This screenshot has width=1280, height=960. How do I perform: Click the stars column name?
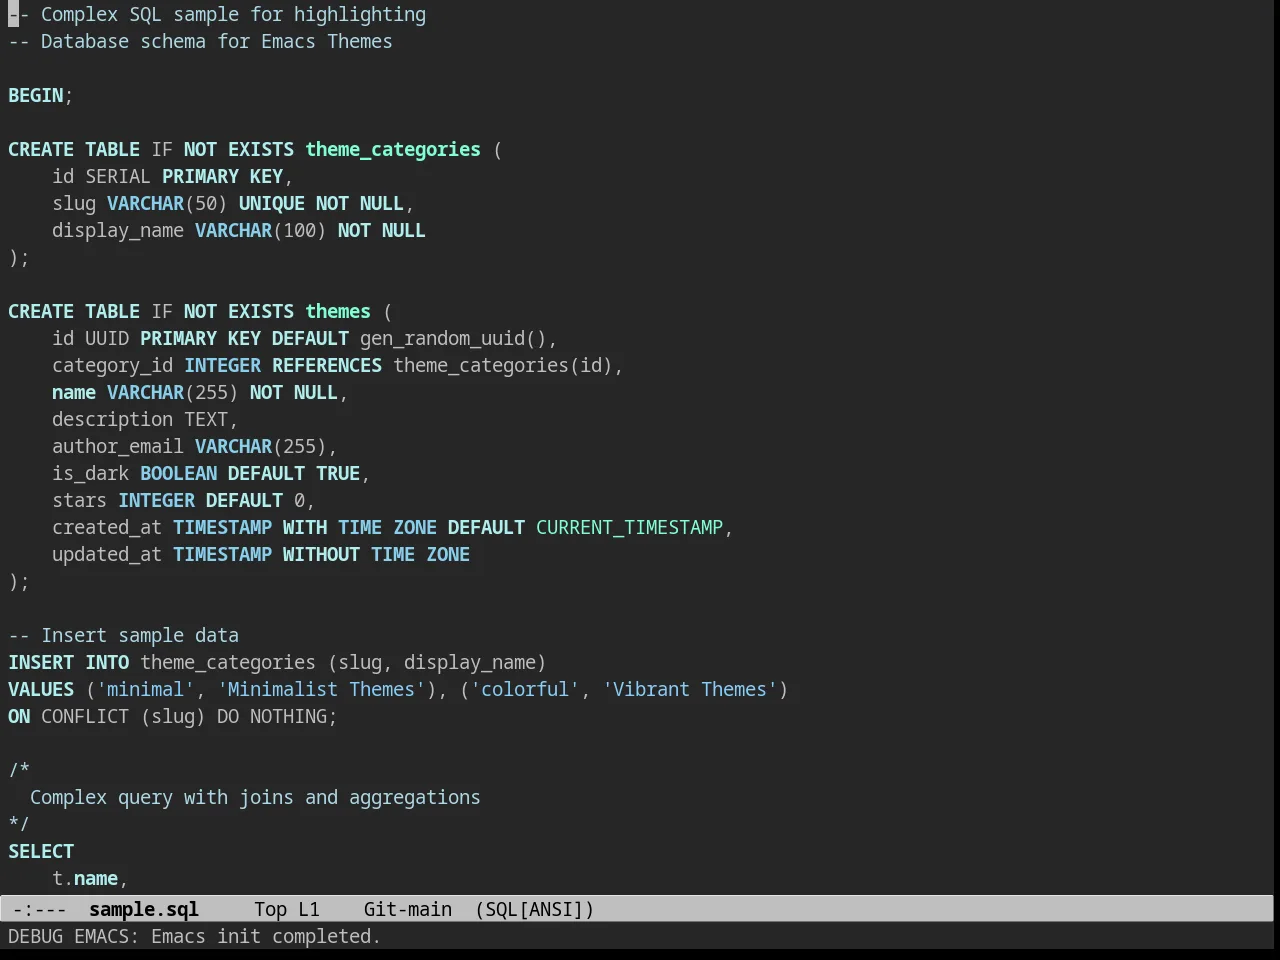(x=79, y=500)
